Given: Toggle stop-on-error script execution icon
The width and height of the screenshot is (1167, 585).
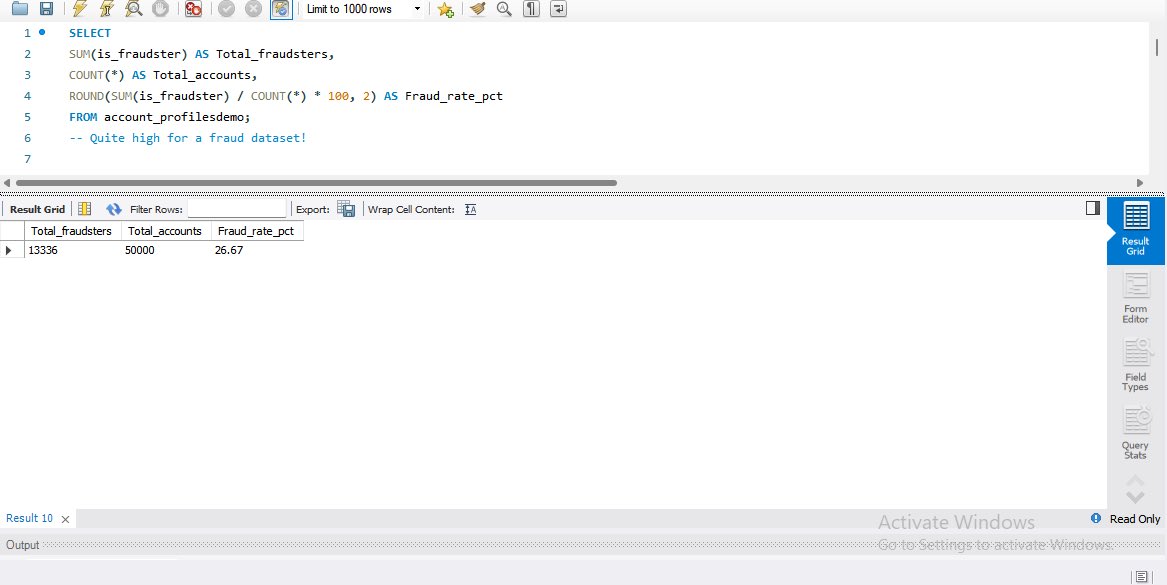Looking at the screenshot, I should [194, 9].
